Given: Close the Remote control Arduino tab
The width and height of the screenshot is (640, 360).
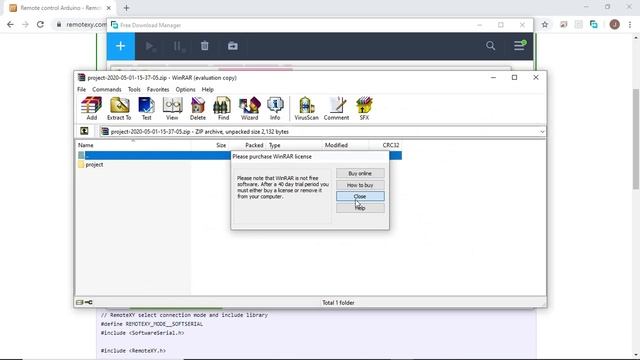Looking at the screenshot, I should 109,8.
